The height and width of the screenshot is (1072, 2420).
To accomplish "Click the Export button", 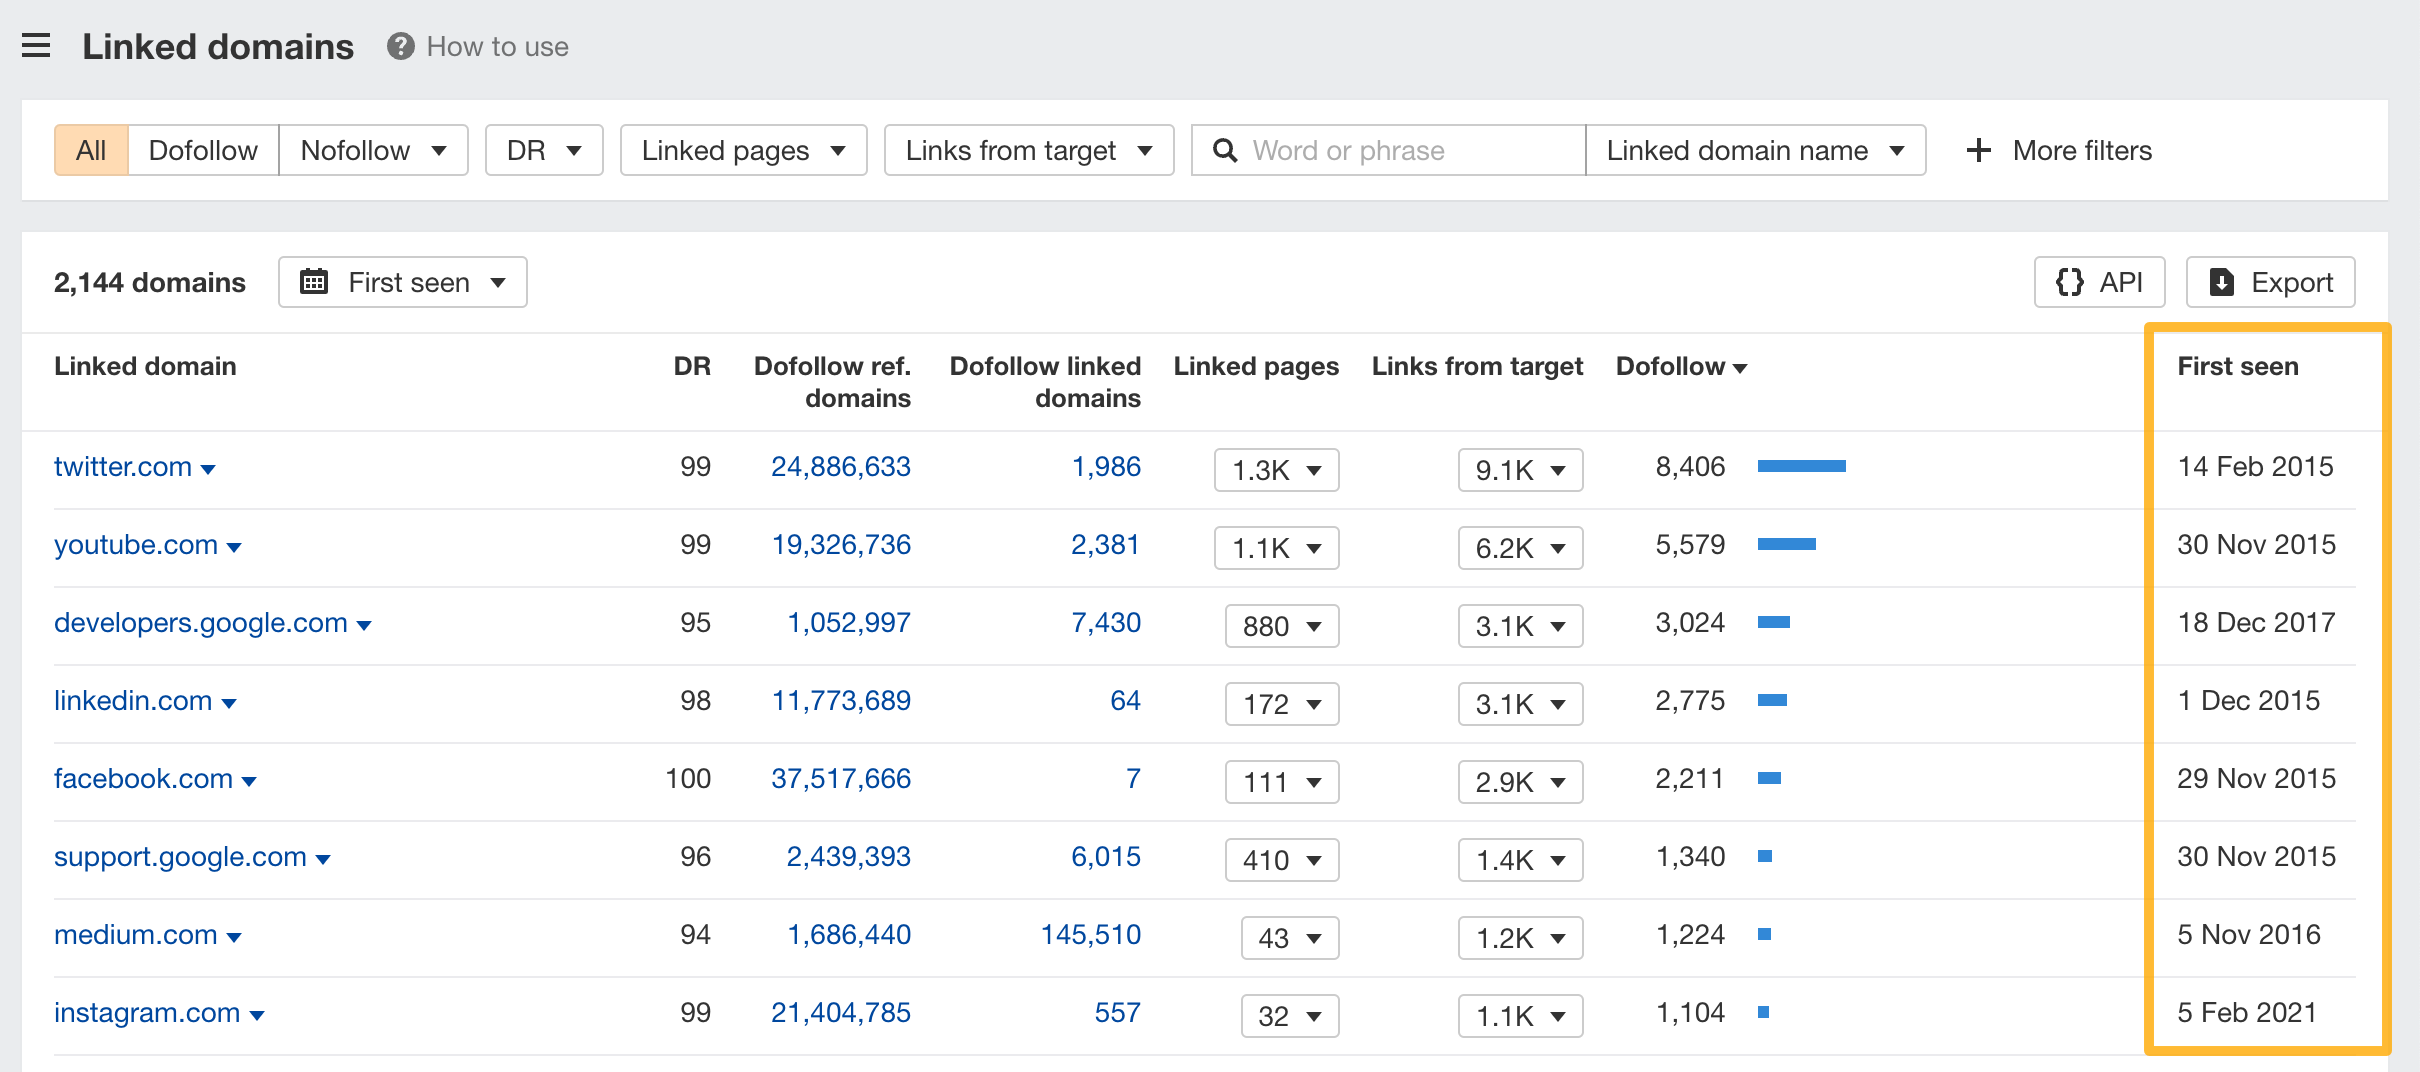I will tap(2270, 282).
